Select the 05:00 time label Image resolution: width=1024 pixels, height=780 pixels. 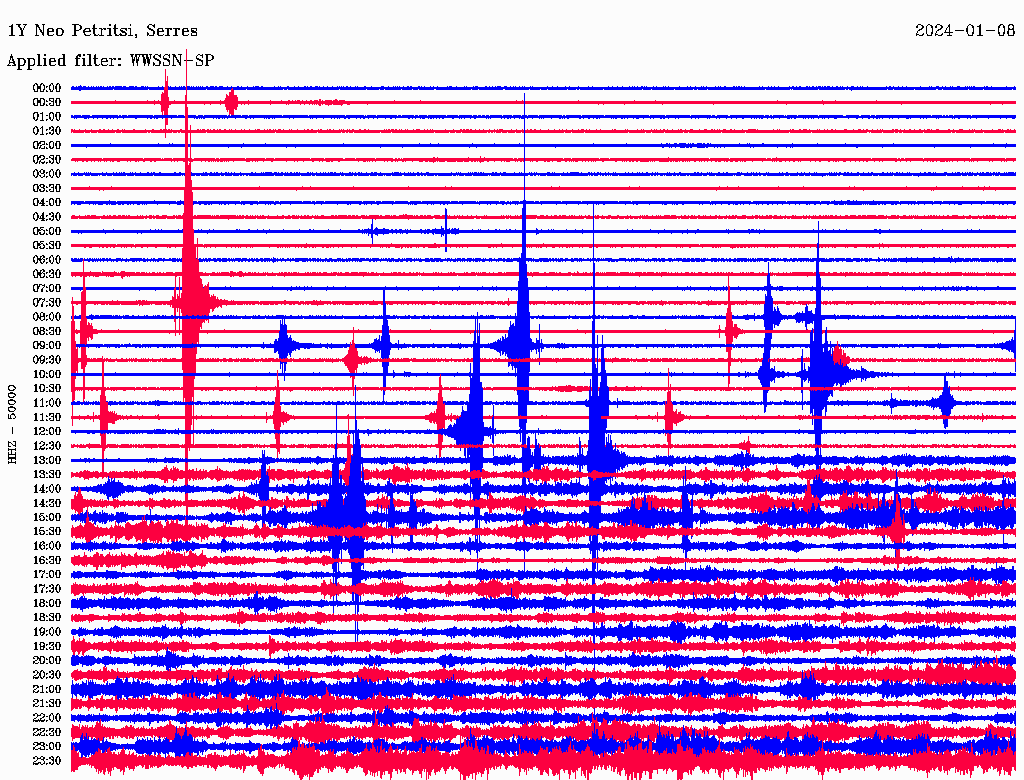click(47, 231)
